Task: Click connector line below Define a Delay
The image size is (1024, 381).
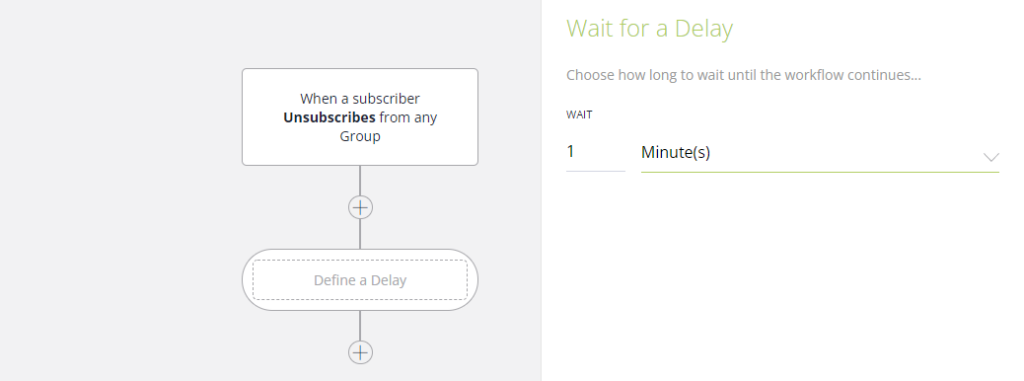Action: tap(360, 325)
